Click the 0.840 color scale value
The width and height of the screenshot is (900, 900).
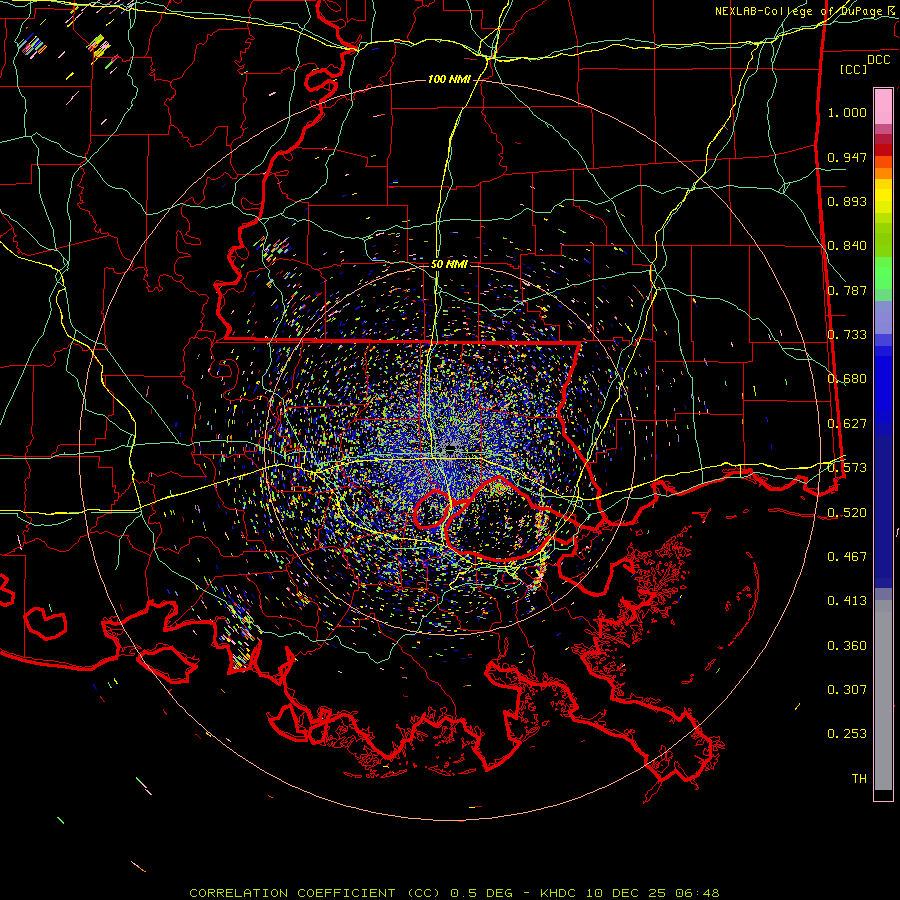[x=847, y=246]
